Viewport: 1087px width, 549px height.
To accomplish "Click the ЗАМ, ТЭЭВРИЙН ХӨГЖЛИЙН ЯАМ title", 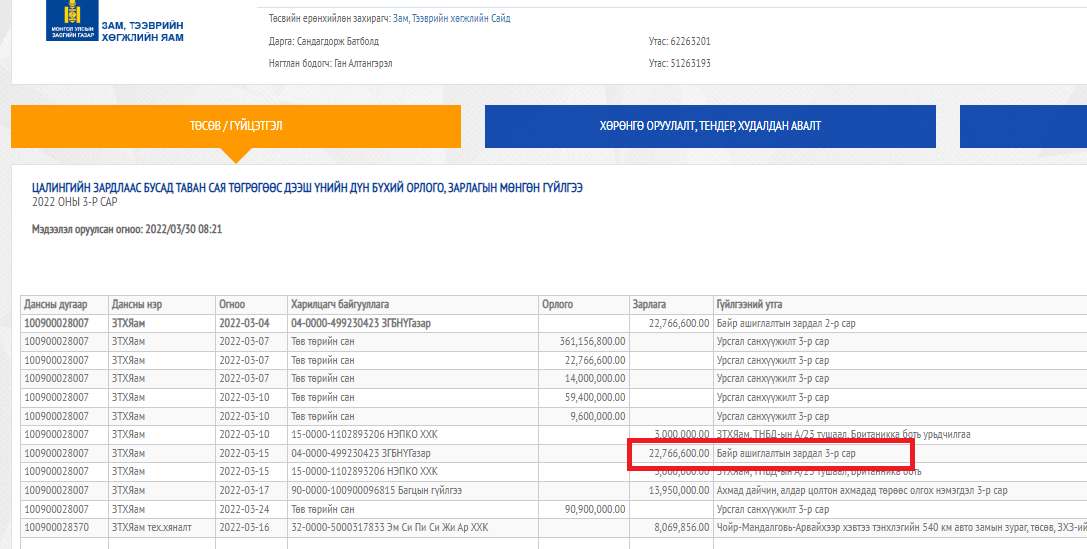I will coord(142,31).
